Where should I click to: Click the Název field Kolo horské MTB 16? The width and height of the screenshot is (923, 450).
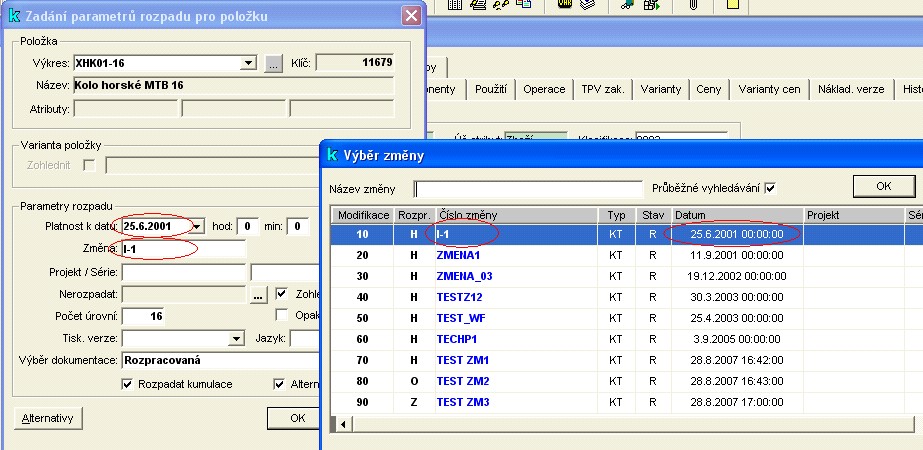coord(234,85)
